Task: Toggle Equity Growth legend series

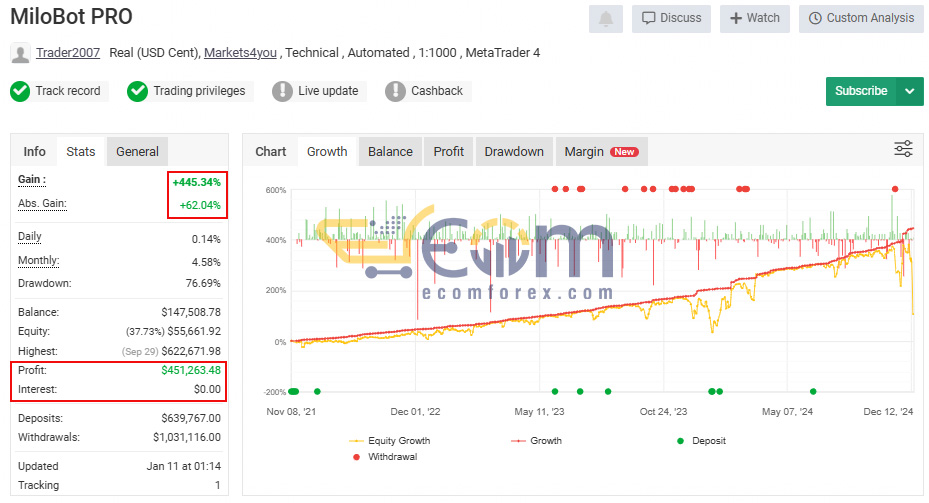Action: (390, 441)
